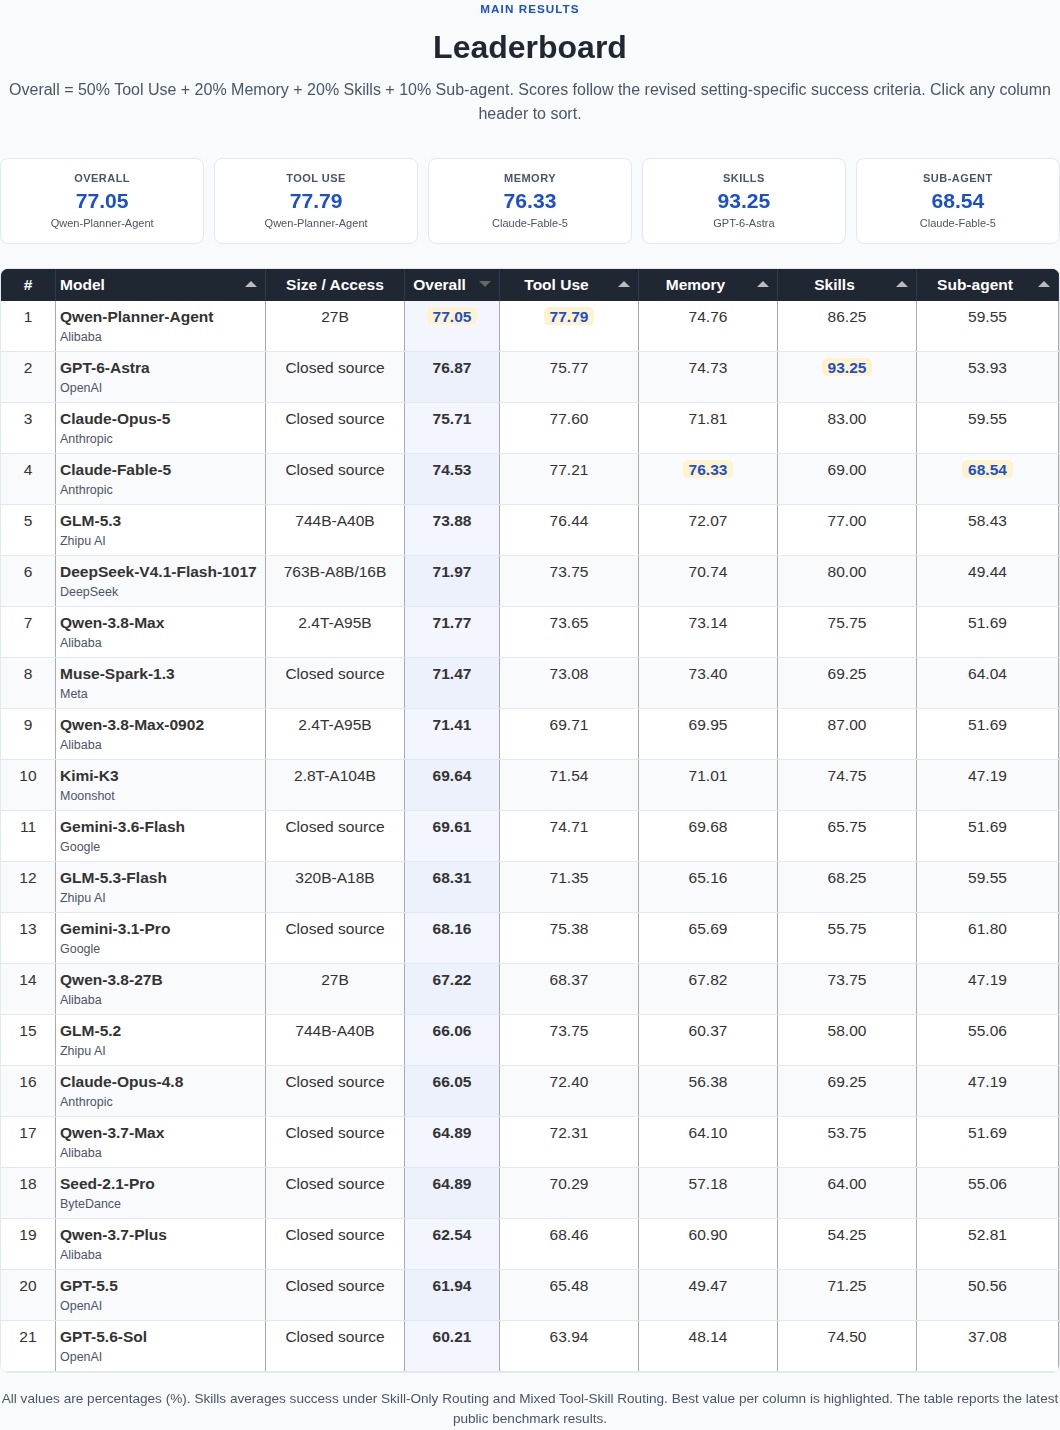Select the Qwen-3.7-Plus model name
Image resolution: width=1060 pixels, height=1430 pixels.
point(113,1235)
